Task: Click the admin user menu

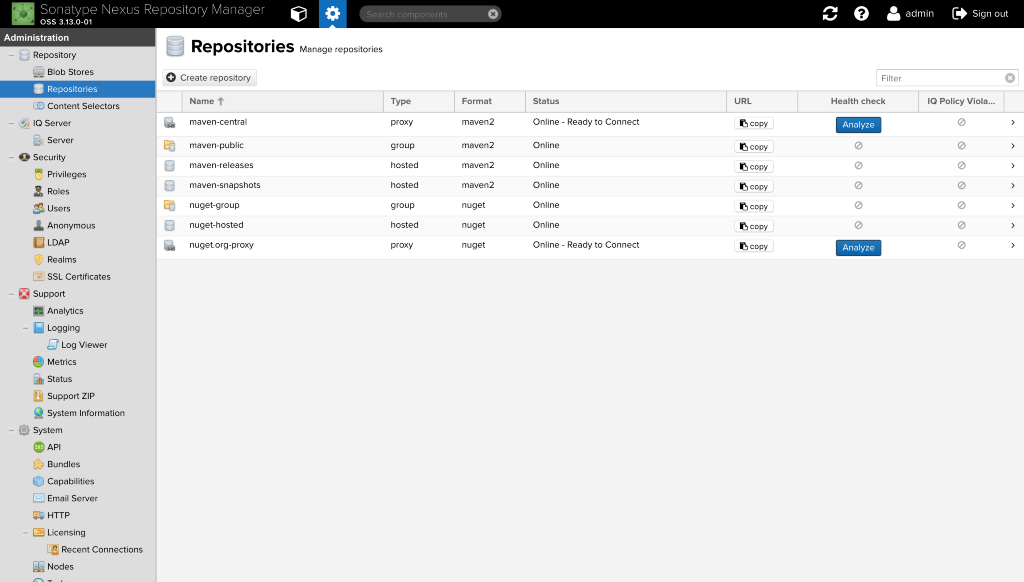Action: pos(910,14)
